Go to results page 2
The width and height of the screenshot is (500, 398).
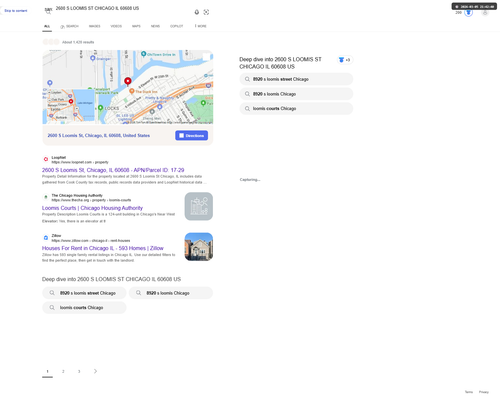click(x=63, y=371)
